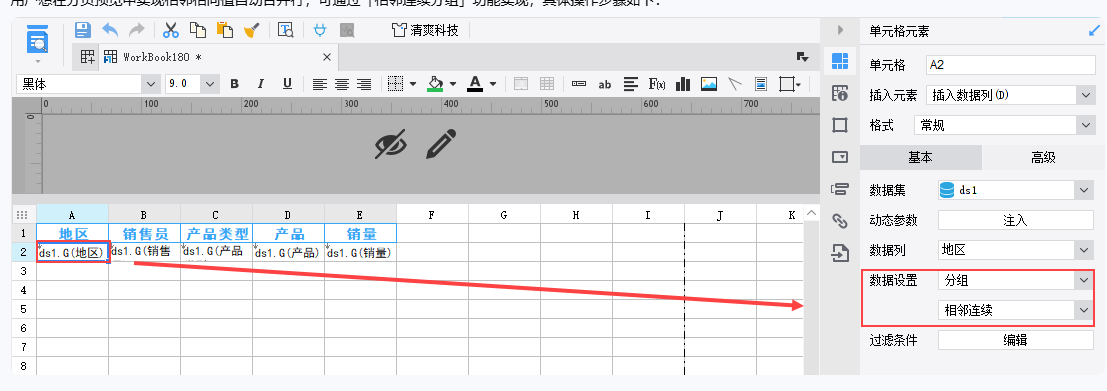Click the 单元格 A2 input field
The width and height of the screenshot is (1107, 391).
[x=1010, y=64]
